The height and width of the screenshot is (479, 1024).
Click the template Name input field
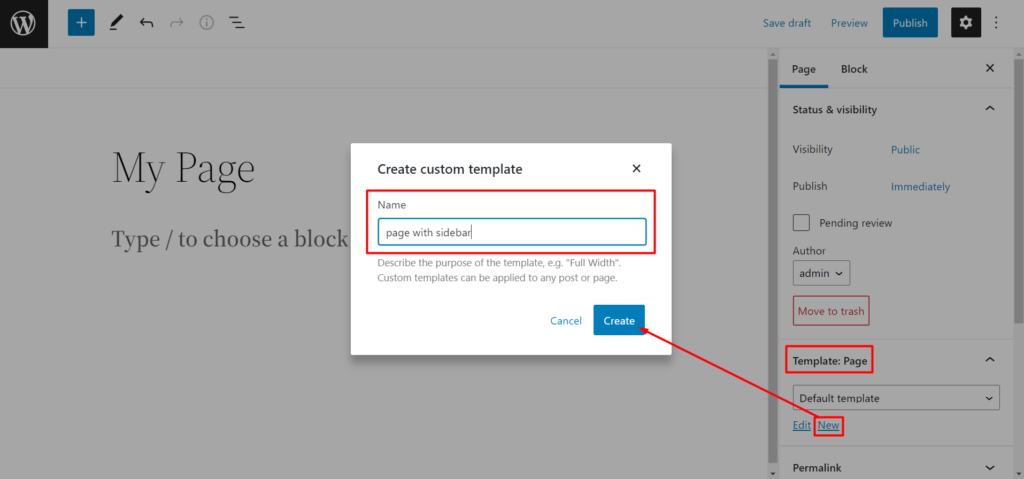[x=511, y=232]
